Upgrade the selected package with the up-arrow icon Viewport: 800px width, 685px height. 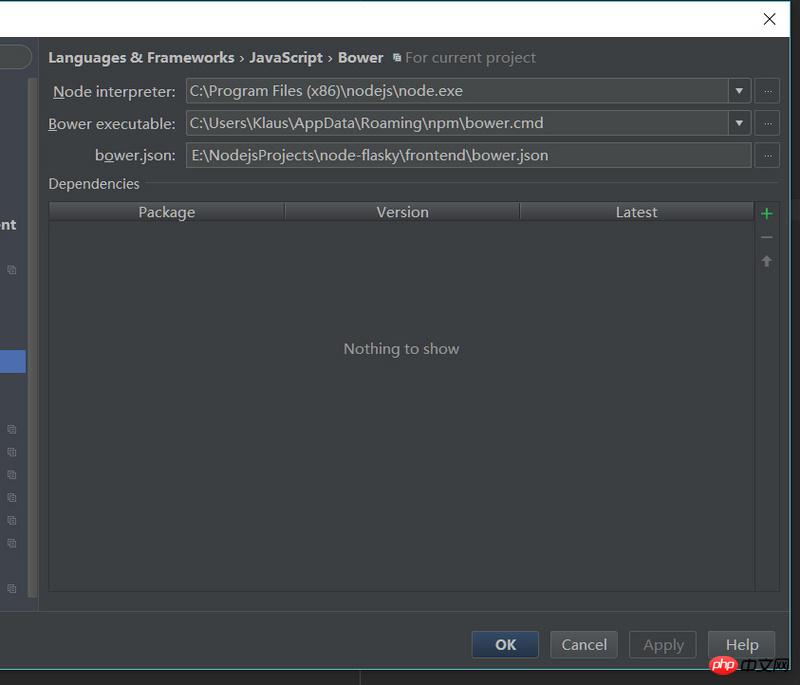(766, 261)
